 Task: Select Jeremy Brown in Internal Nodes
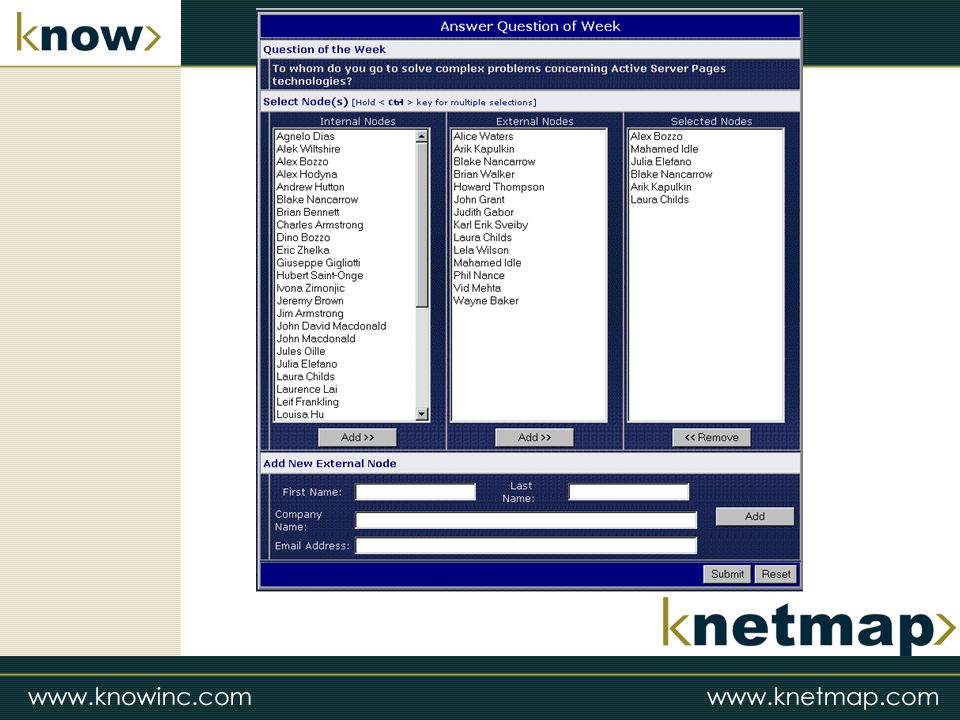(x=310, y=301)
